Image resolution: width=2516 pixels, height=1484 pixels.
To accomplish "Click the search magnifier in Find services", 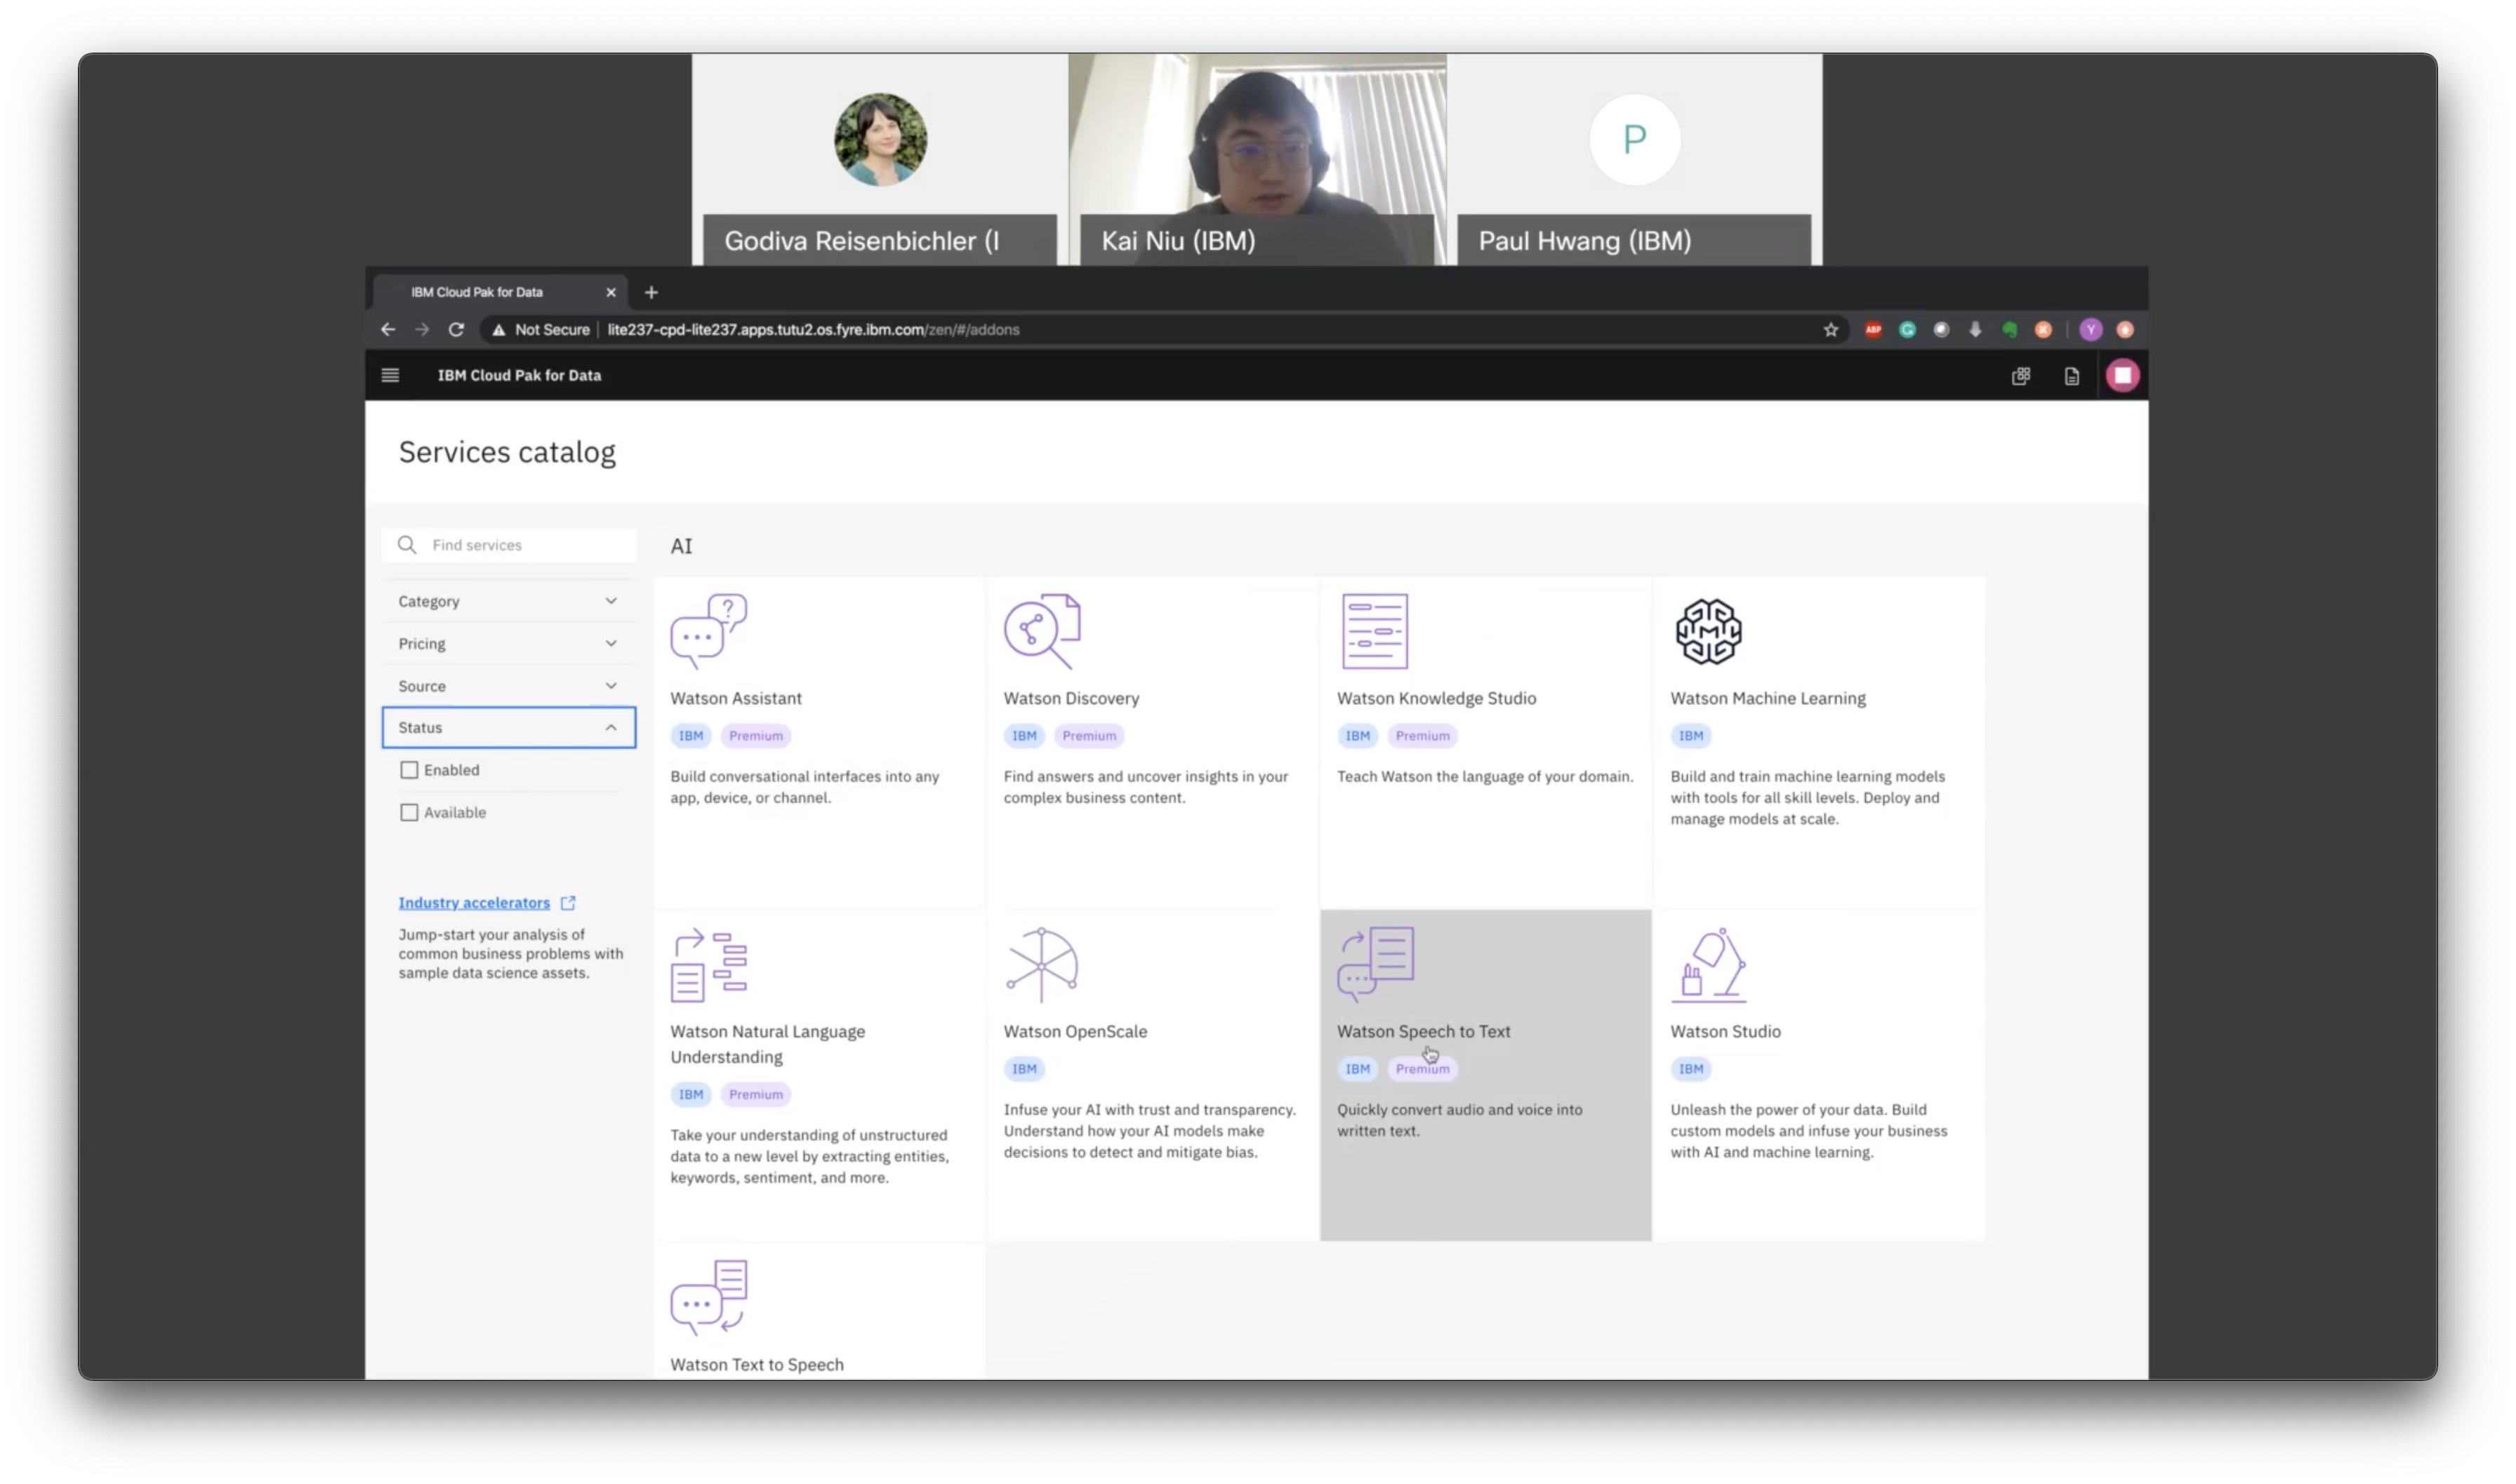I will 407,545.
